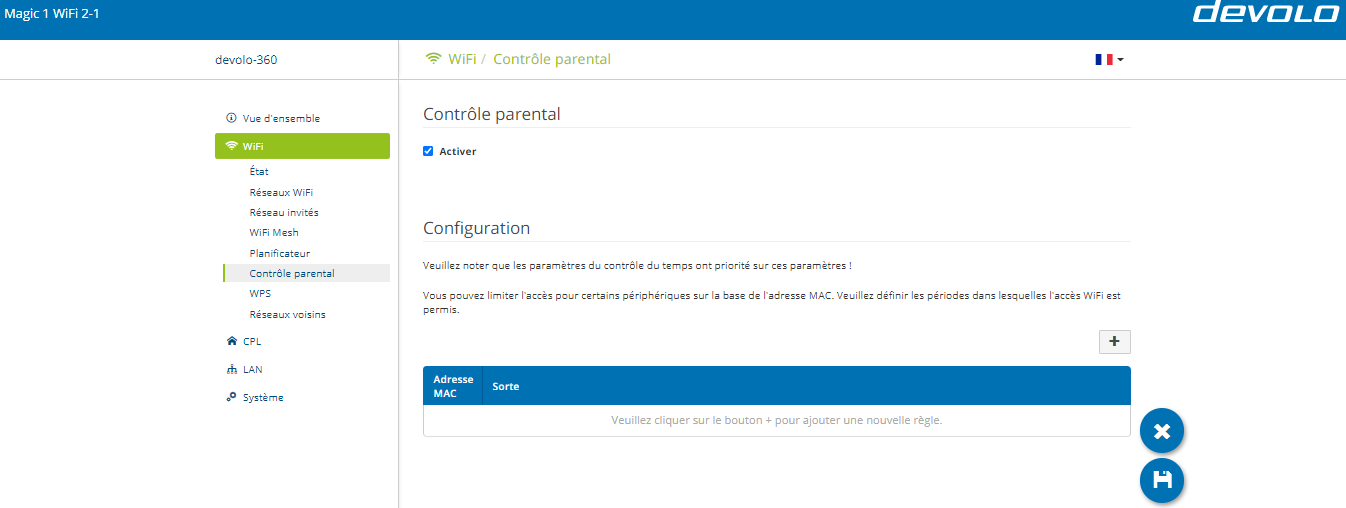Click the network icon next to LAN

(232, 369)
